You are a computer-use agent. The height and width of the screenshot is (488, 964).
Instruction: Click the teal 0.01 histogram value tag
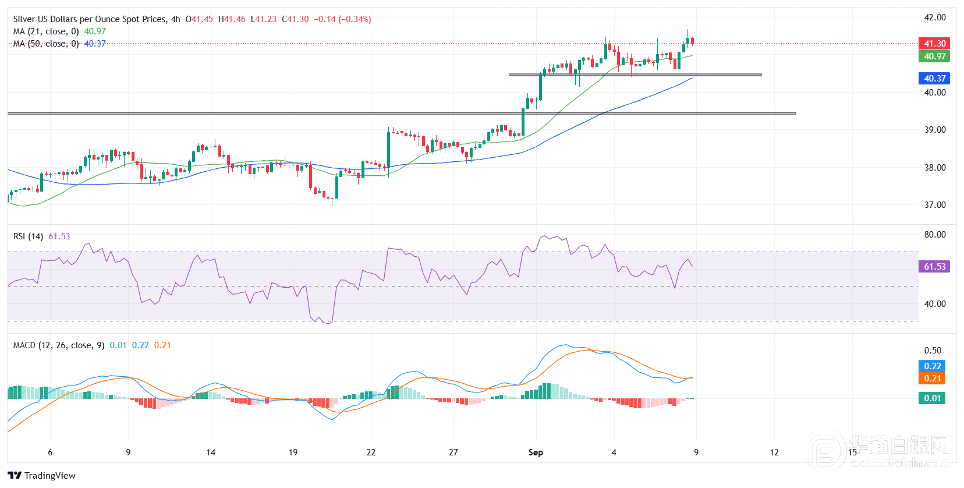(x=934, y=399)
